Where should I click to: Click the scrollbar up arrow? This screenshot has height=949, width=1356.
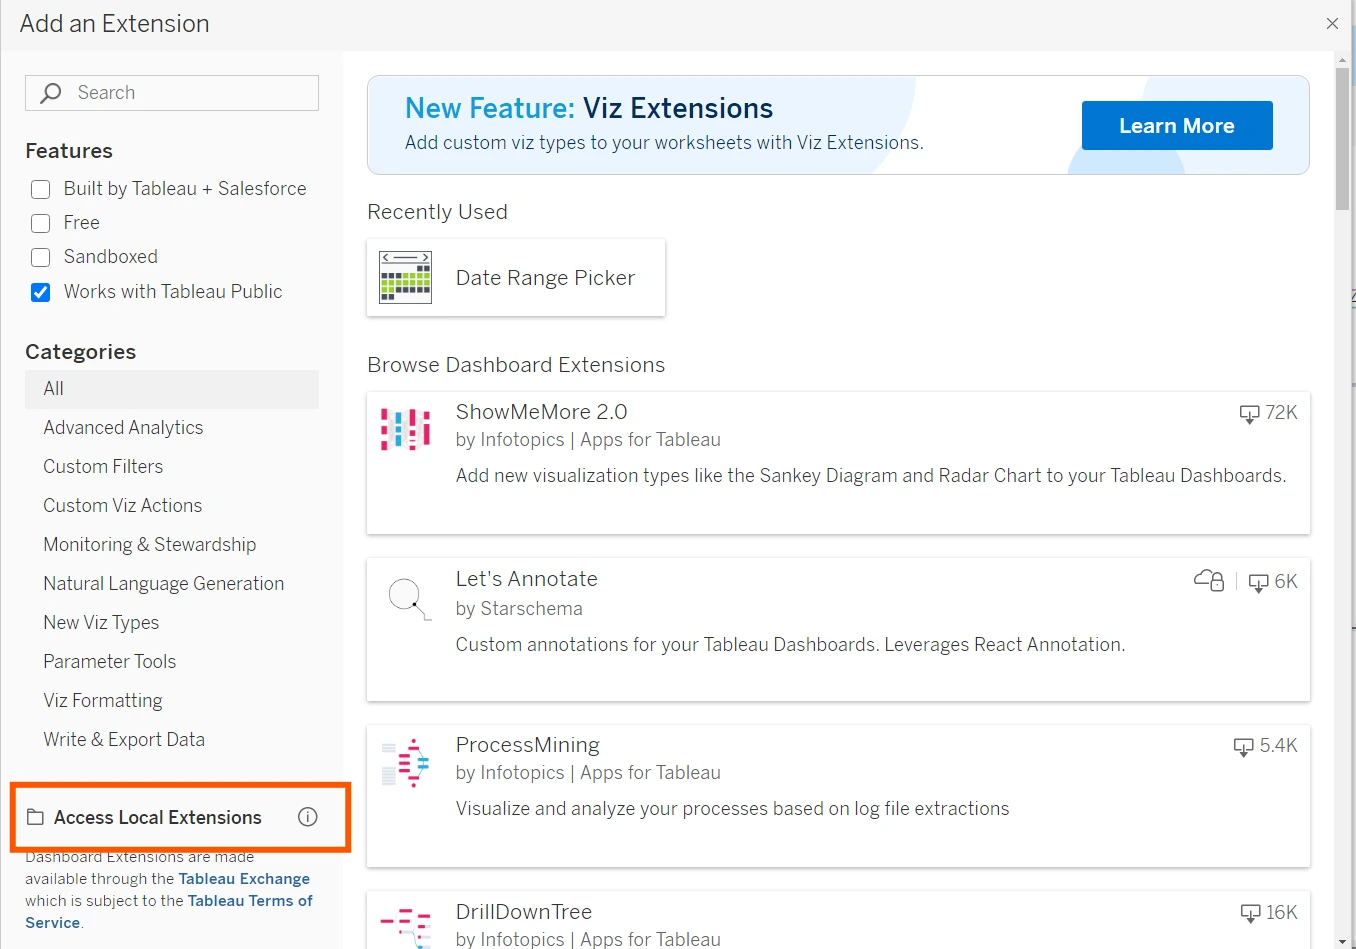pyautogui.click(x=1342, y=59)
